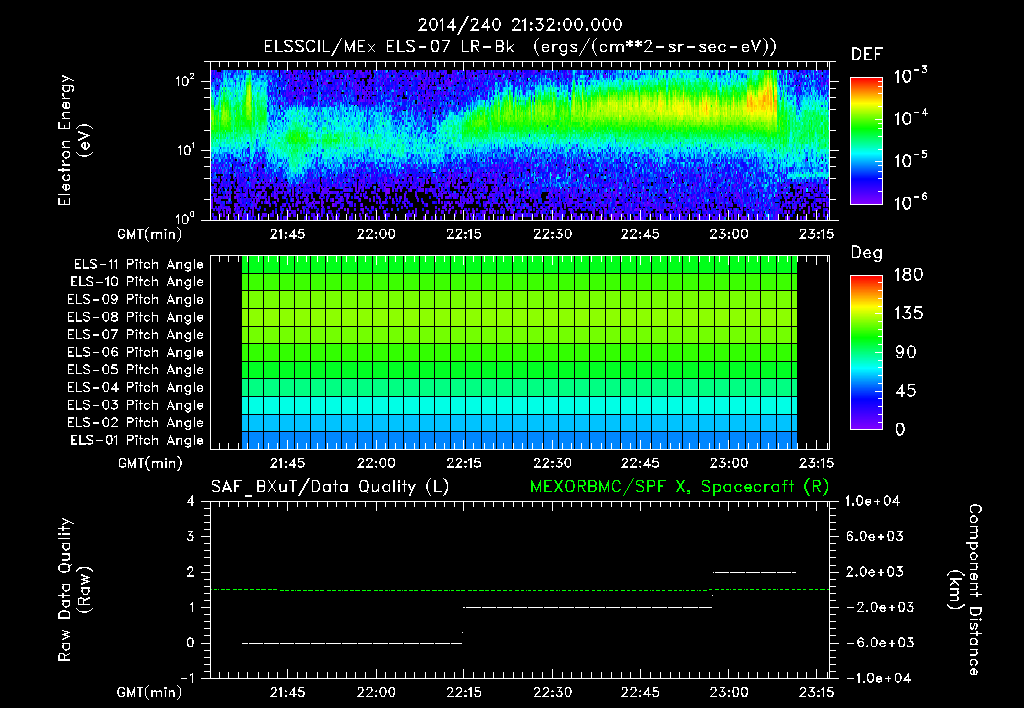This screenshot has height=708, width=1024.
Task: Select the plot timestamp 2014/240 21:32:00.000
Action: tap(520, 25)
